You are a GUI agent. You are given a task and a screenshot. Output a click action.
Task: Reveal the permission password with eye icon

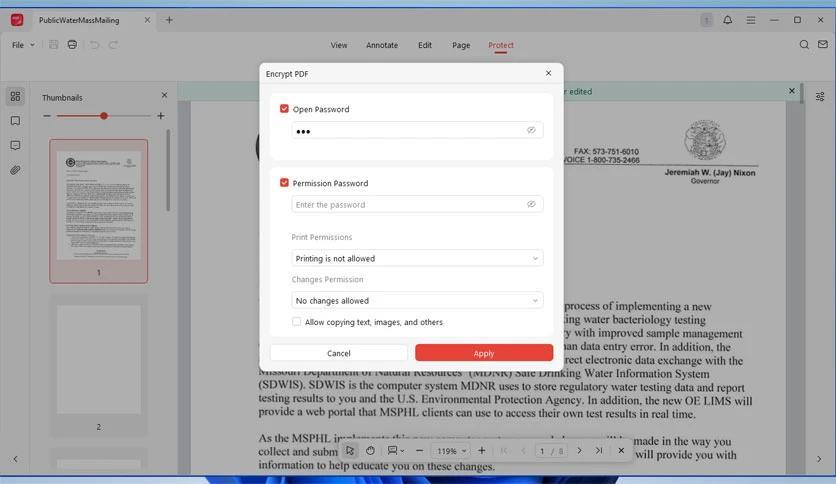point(531,204)
